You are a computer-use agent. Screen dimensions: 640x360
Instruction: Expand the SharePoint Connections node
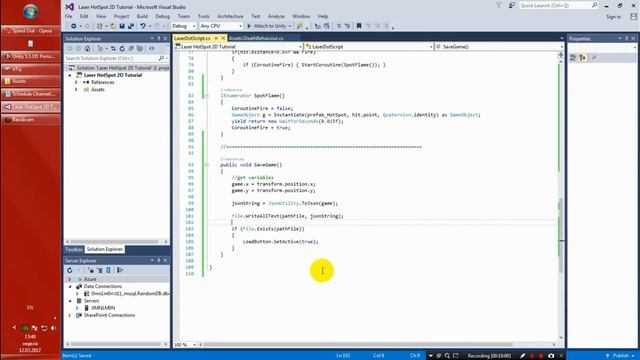tap(70, 315)
